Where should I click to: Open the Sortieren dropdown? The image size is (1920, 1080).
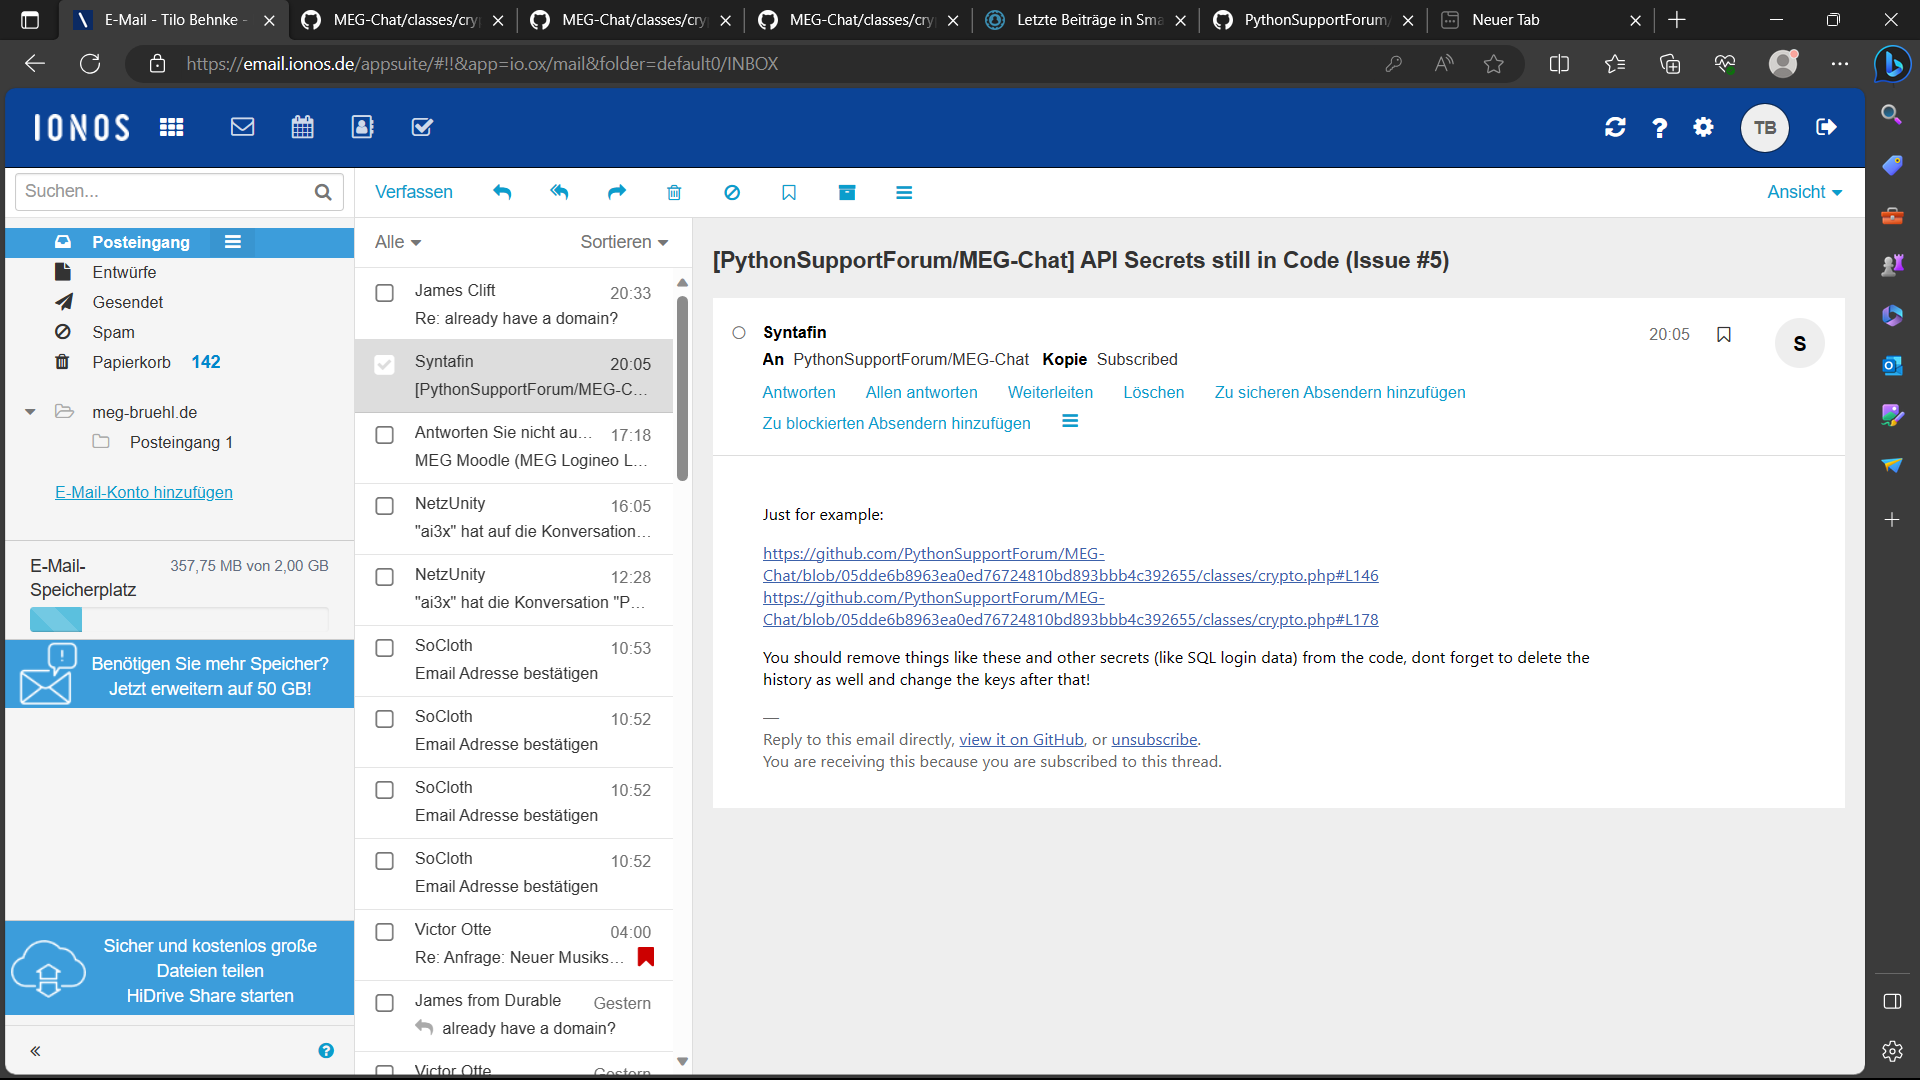(624, 242)
